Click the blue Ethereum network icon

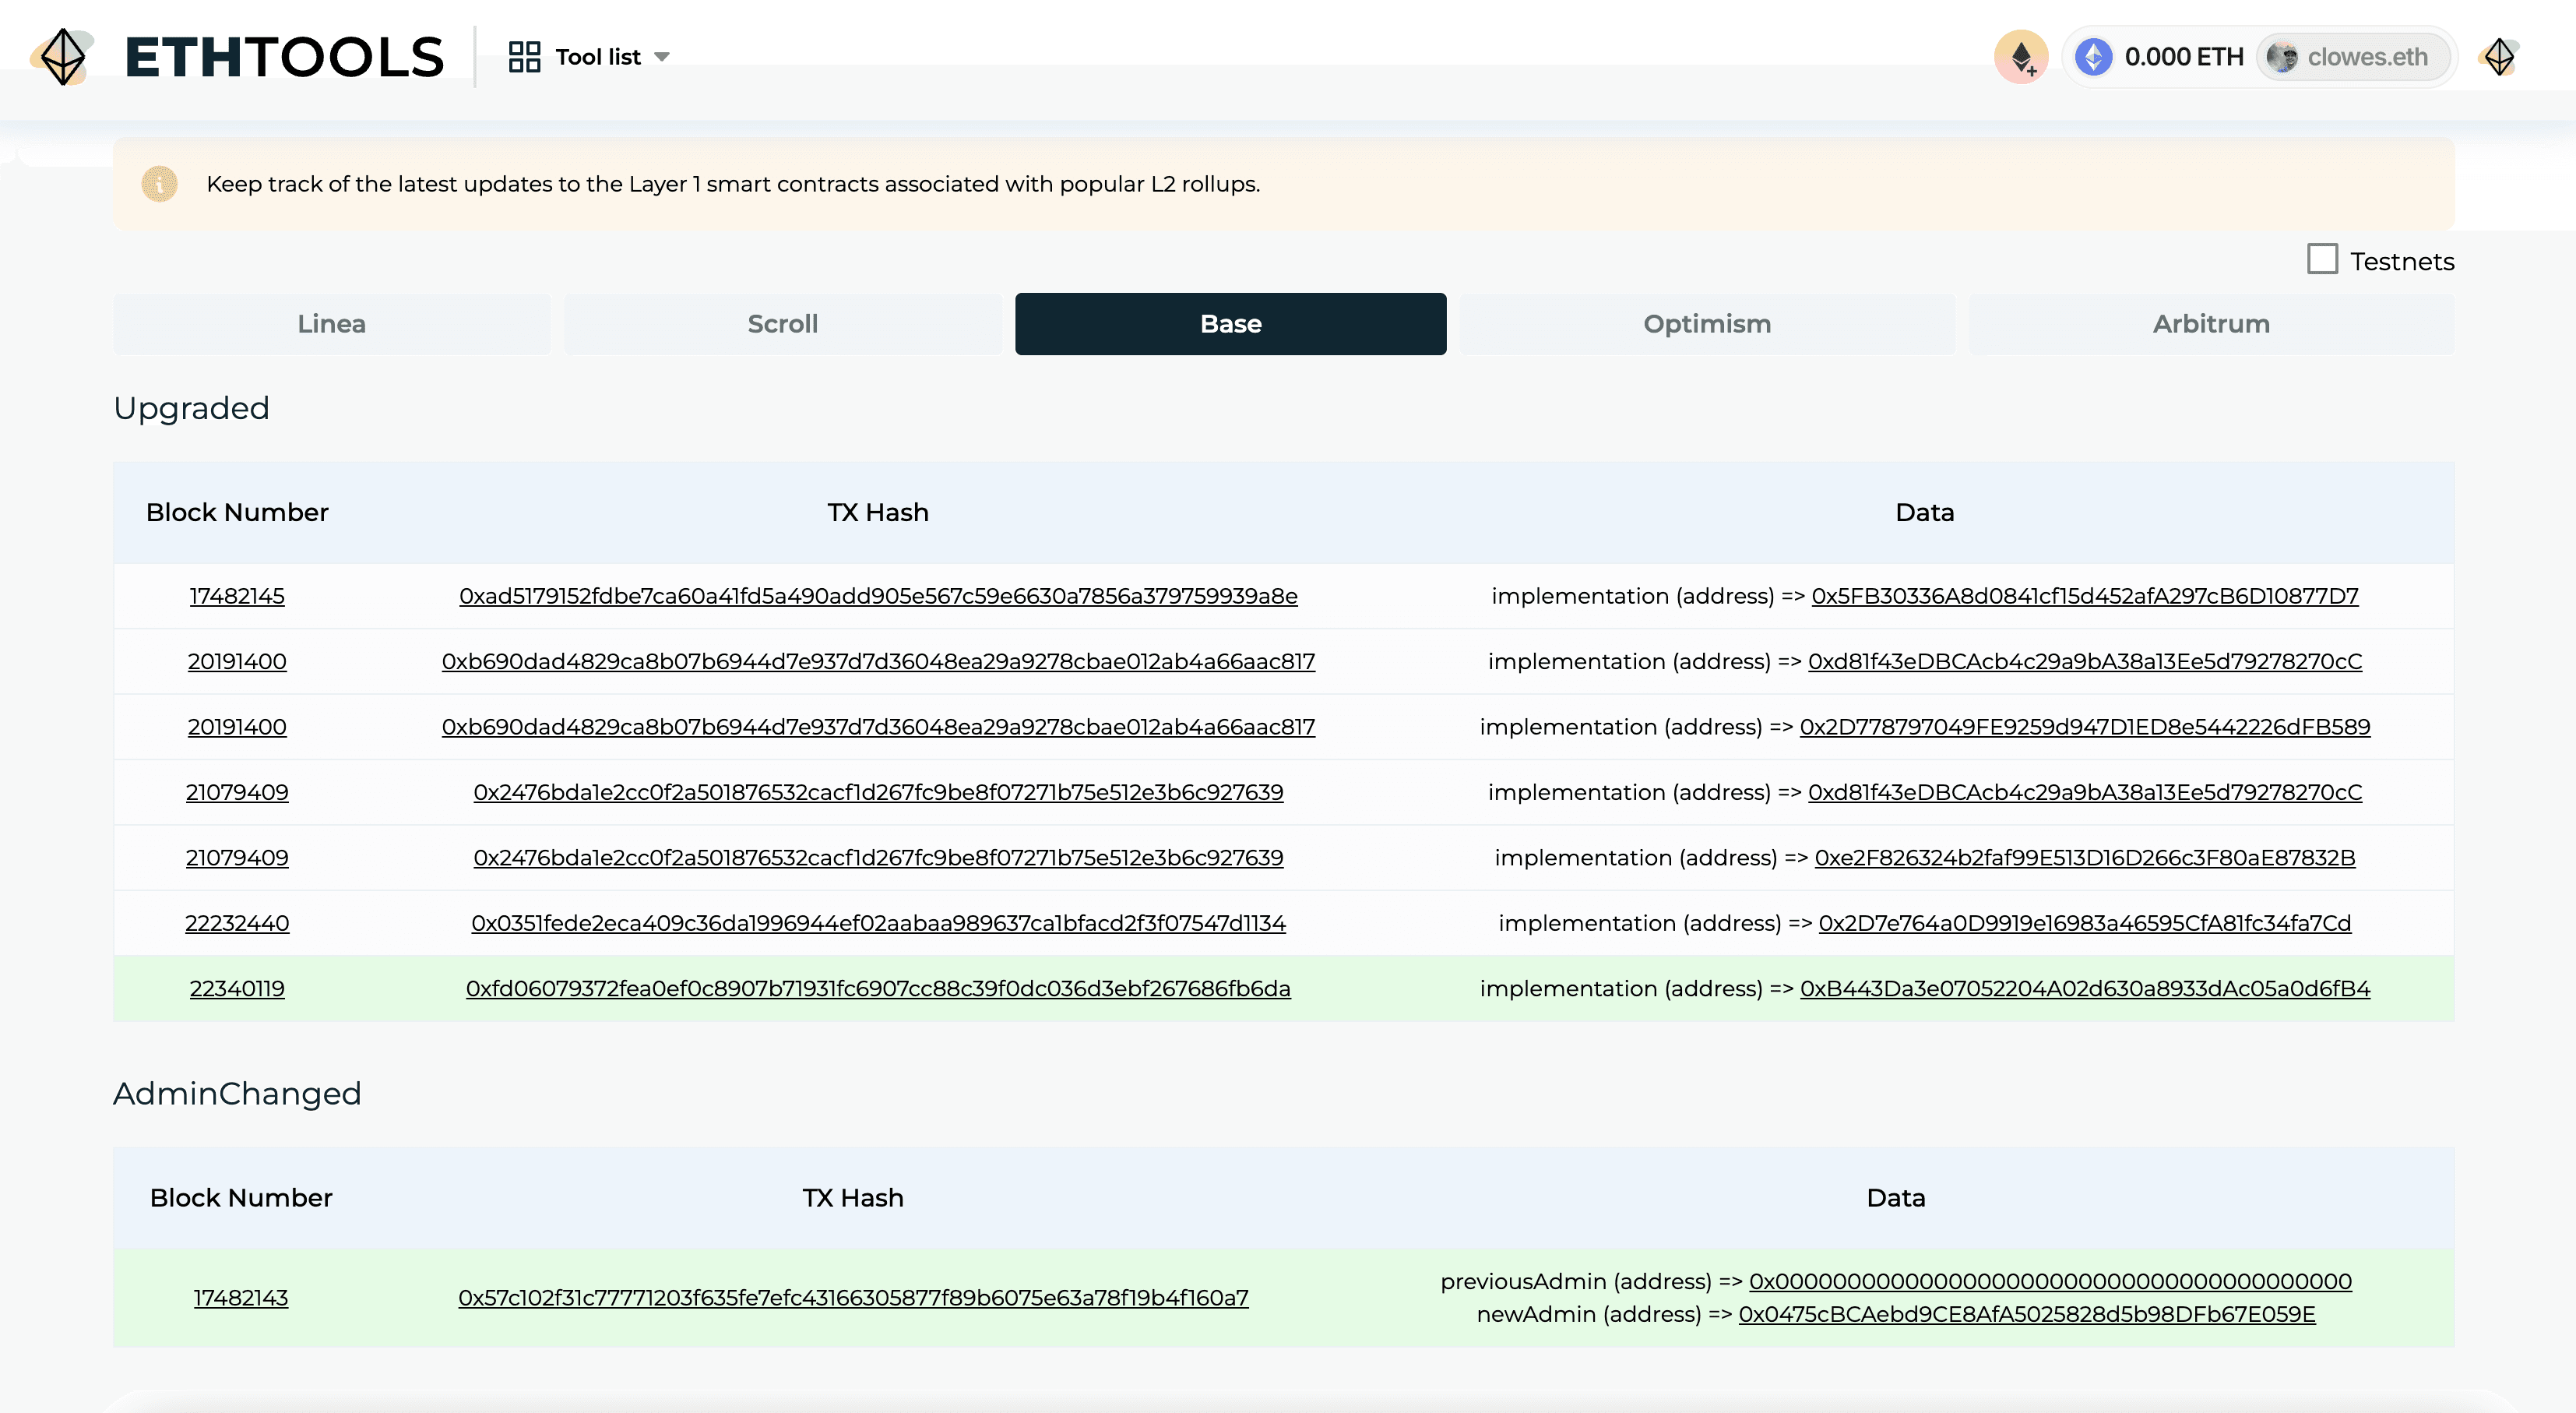point(2093,57)
